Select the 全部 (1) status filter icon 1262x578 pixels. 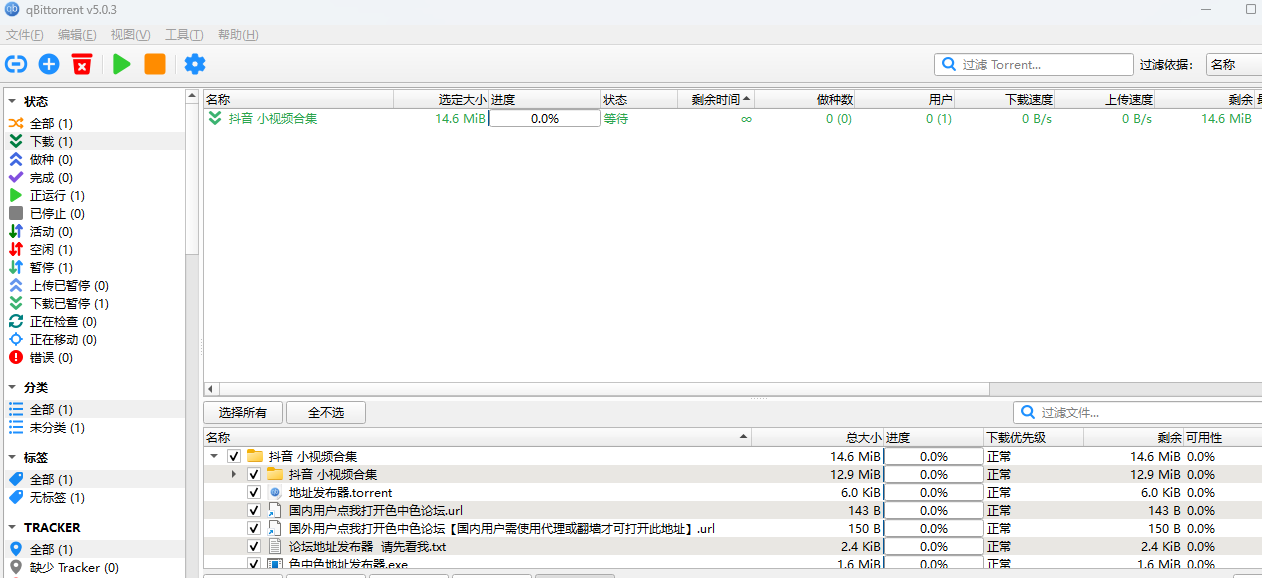[x=16, y=123]
